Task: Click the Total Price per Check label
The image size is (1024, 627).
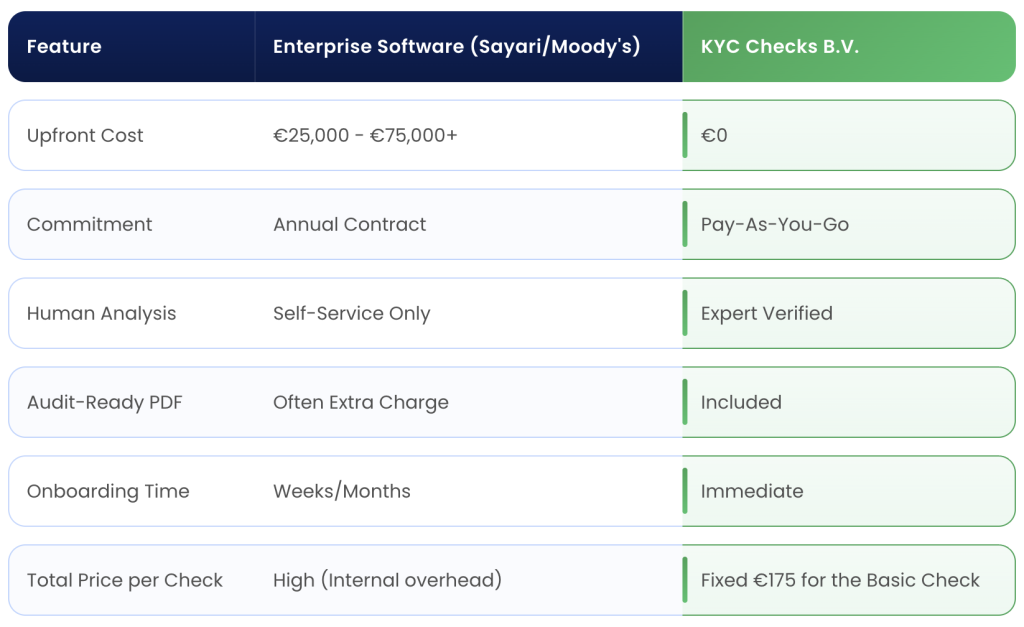Action: click(124, 581)
